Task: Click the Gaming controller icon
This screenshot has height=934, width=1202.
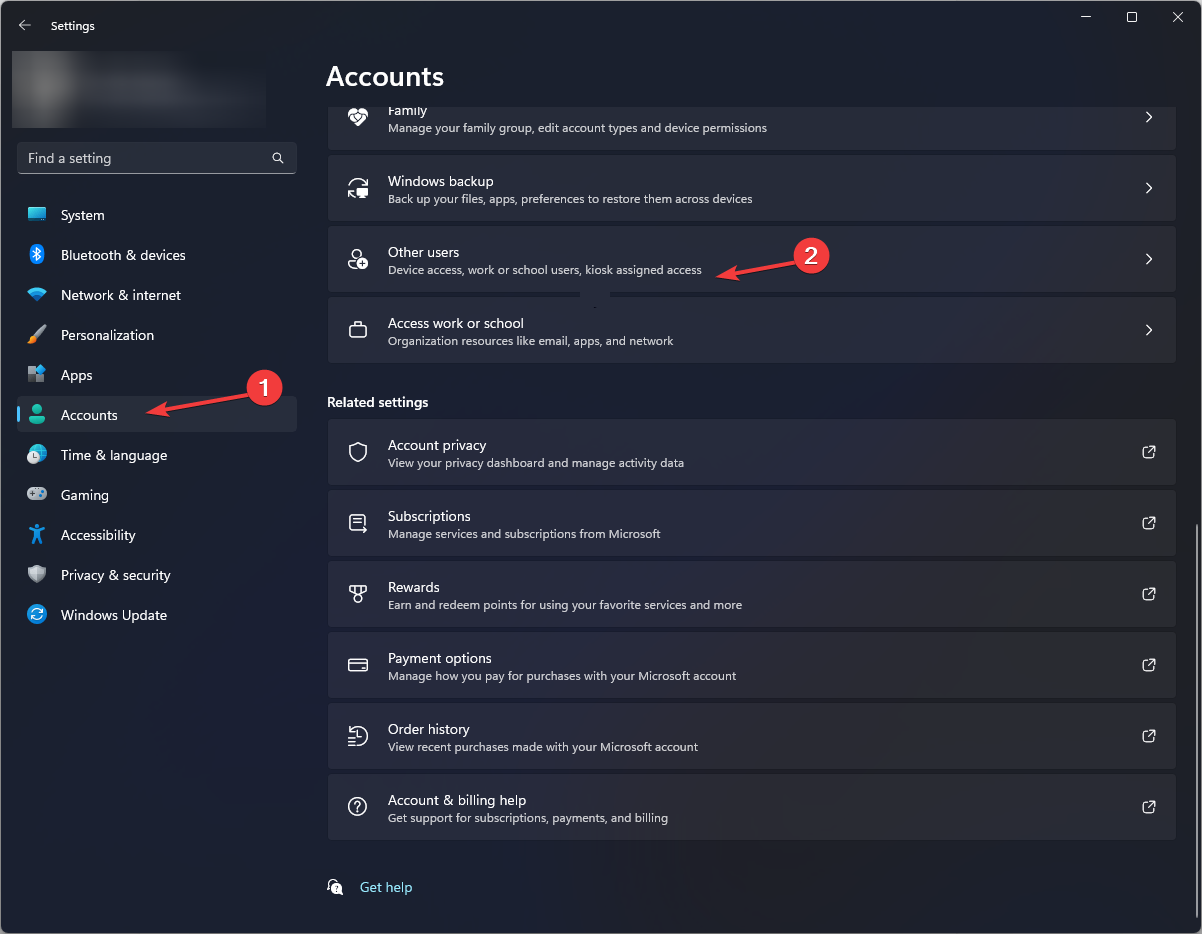Action: pos(37,495)
